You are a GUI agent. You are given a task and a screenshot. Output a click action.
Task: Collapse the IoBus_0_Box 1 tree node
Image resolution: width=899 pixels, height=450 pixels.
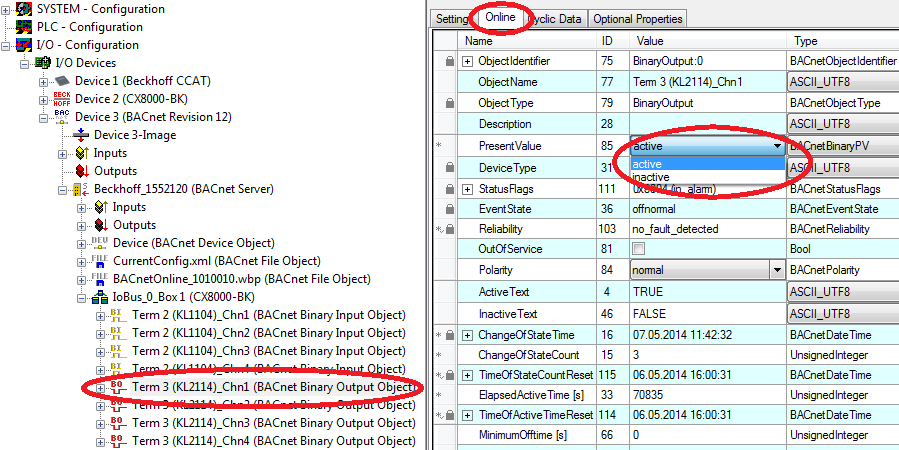coord(81,298)
